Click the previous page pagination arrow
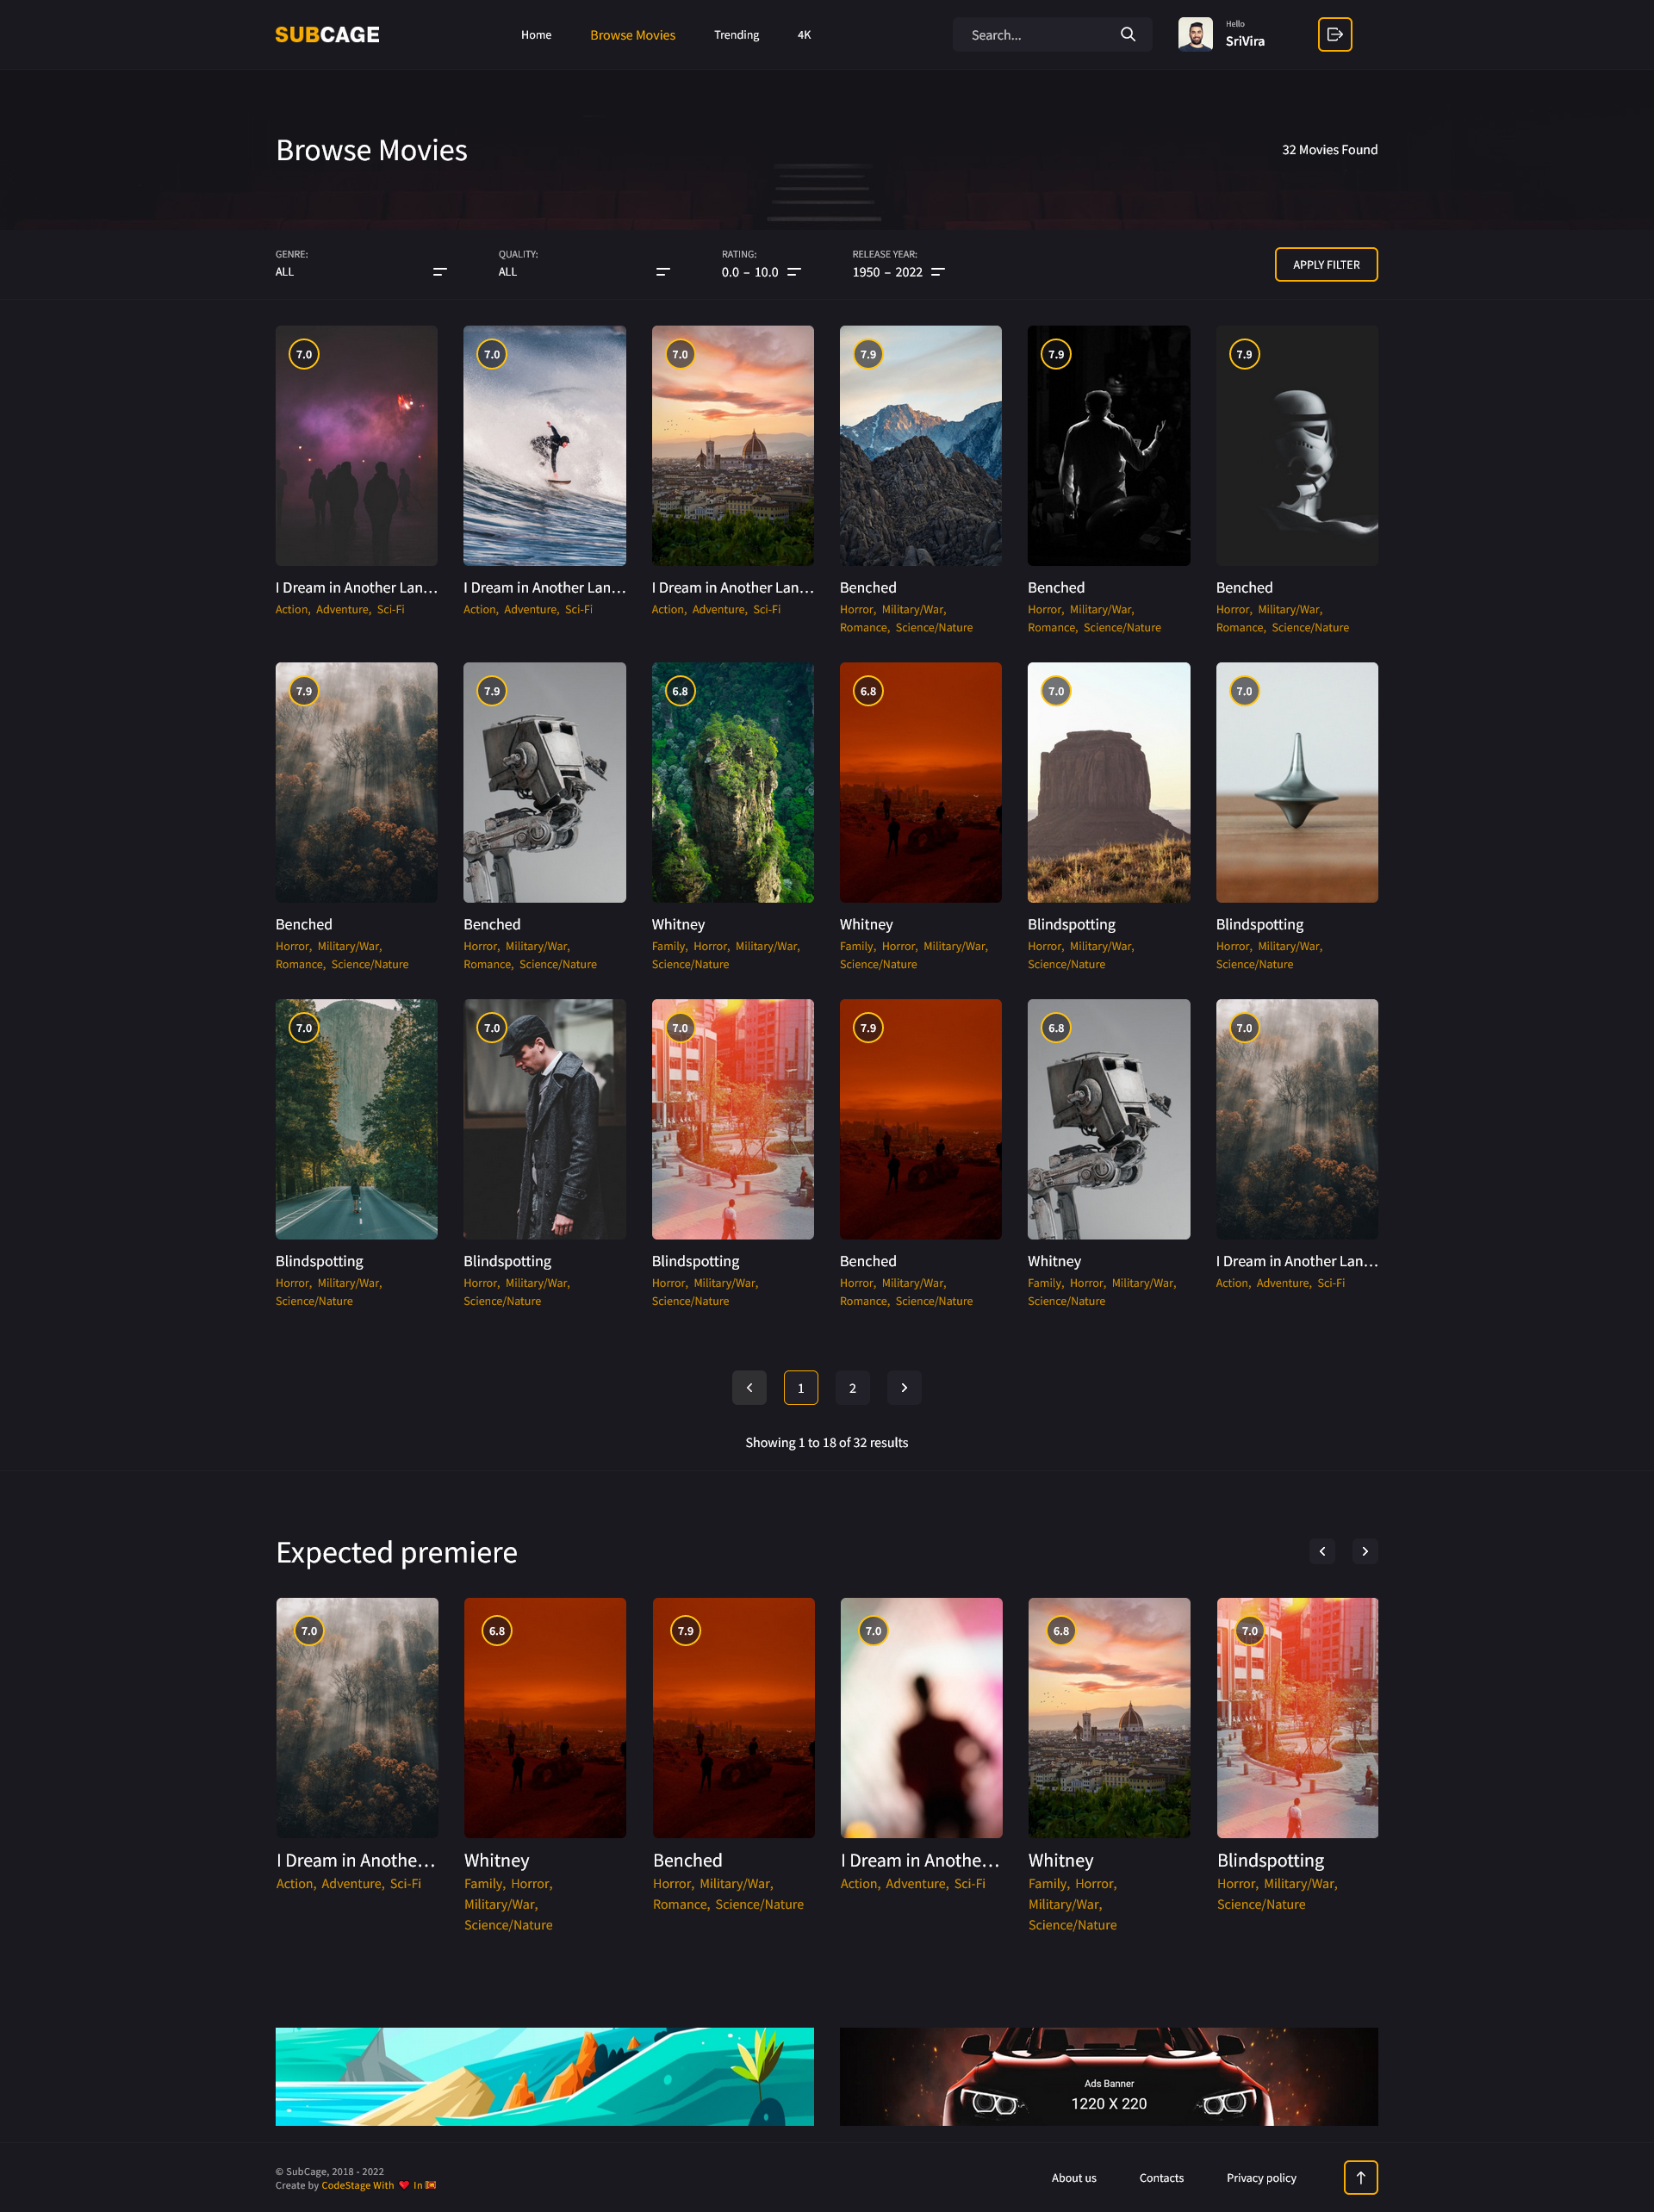This screenshot has width=1654, height=2212. tap(749, 1387)
